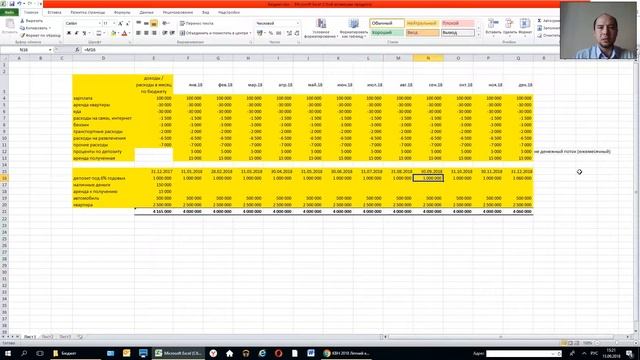Open the Word icon in the taskbar
Image resolution: width=640 pixels, height=360 pixels.
[311, 353]
